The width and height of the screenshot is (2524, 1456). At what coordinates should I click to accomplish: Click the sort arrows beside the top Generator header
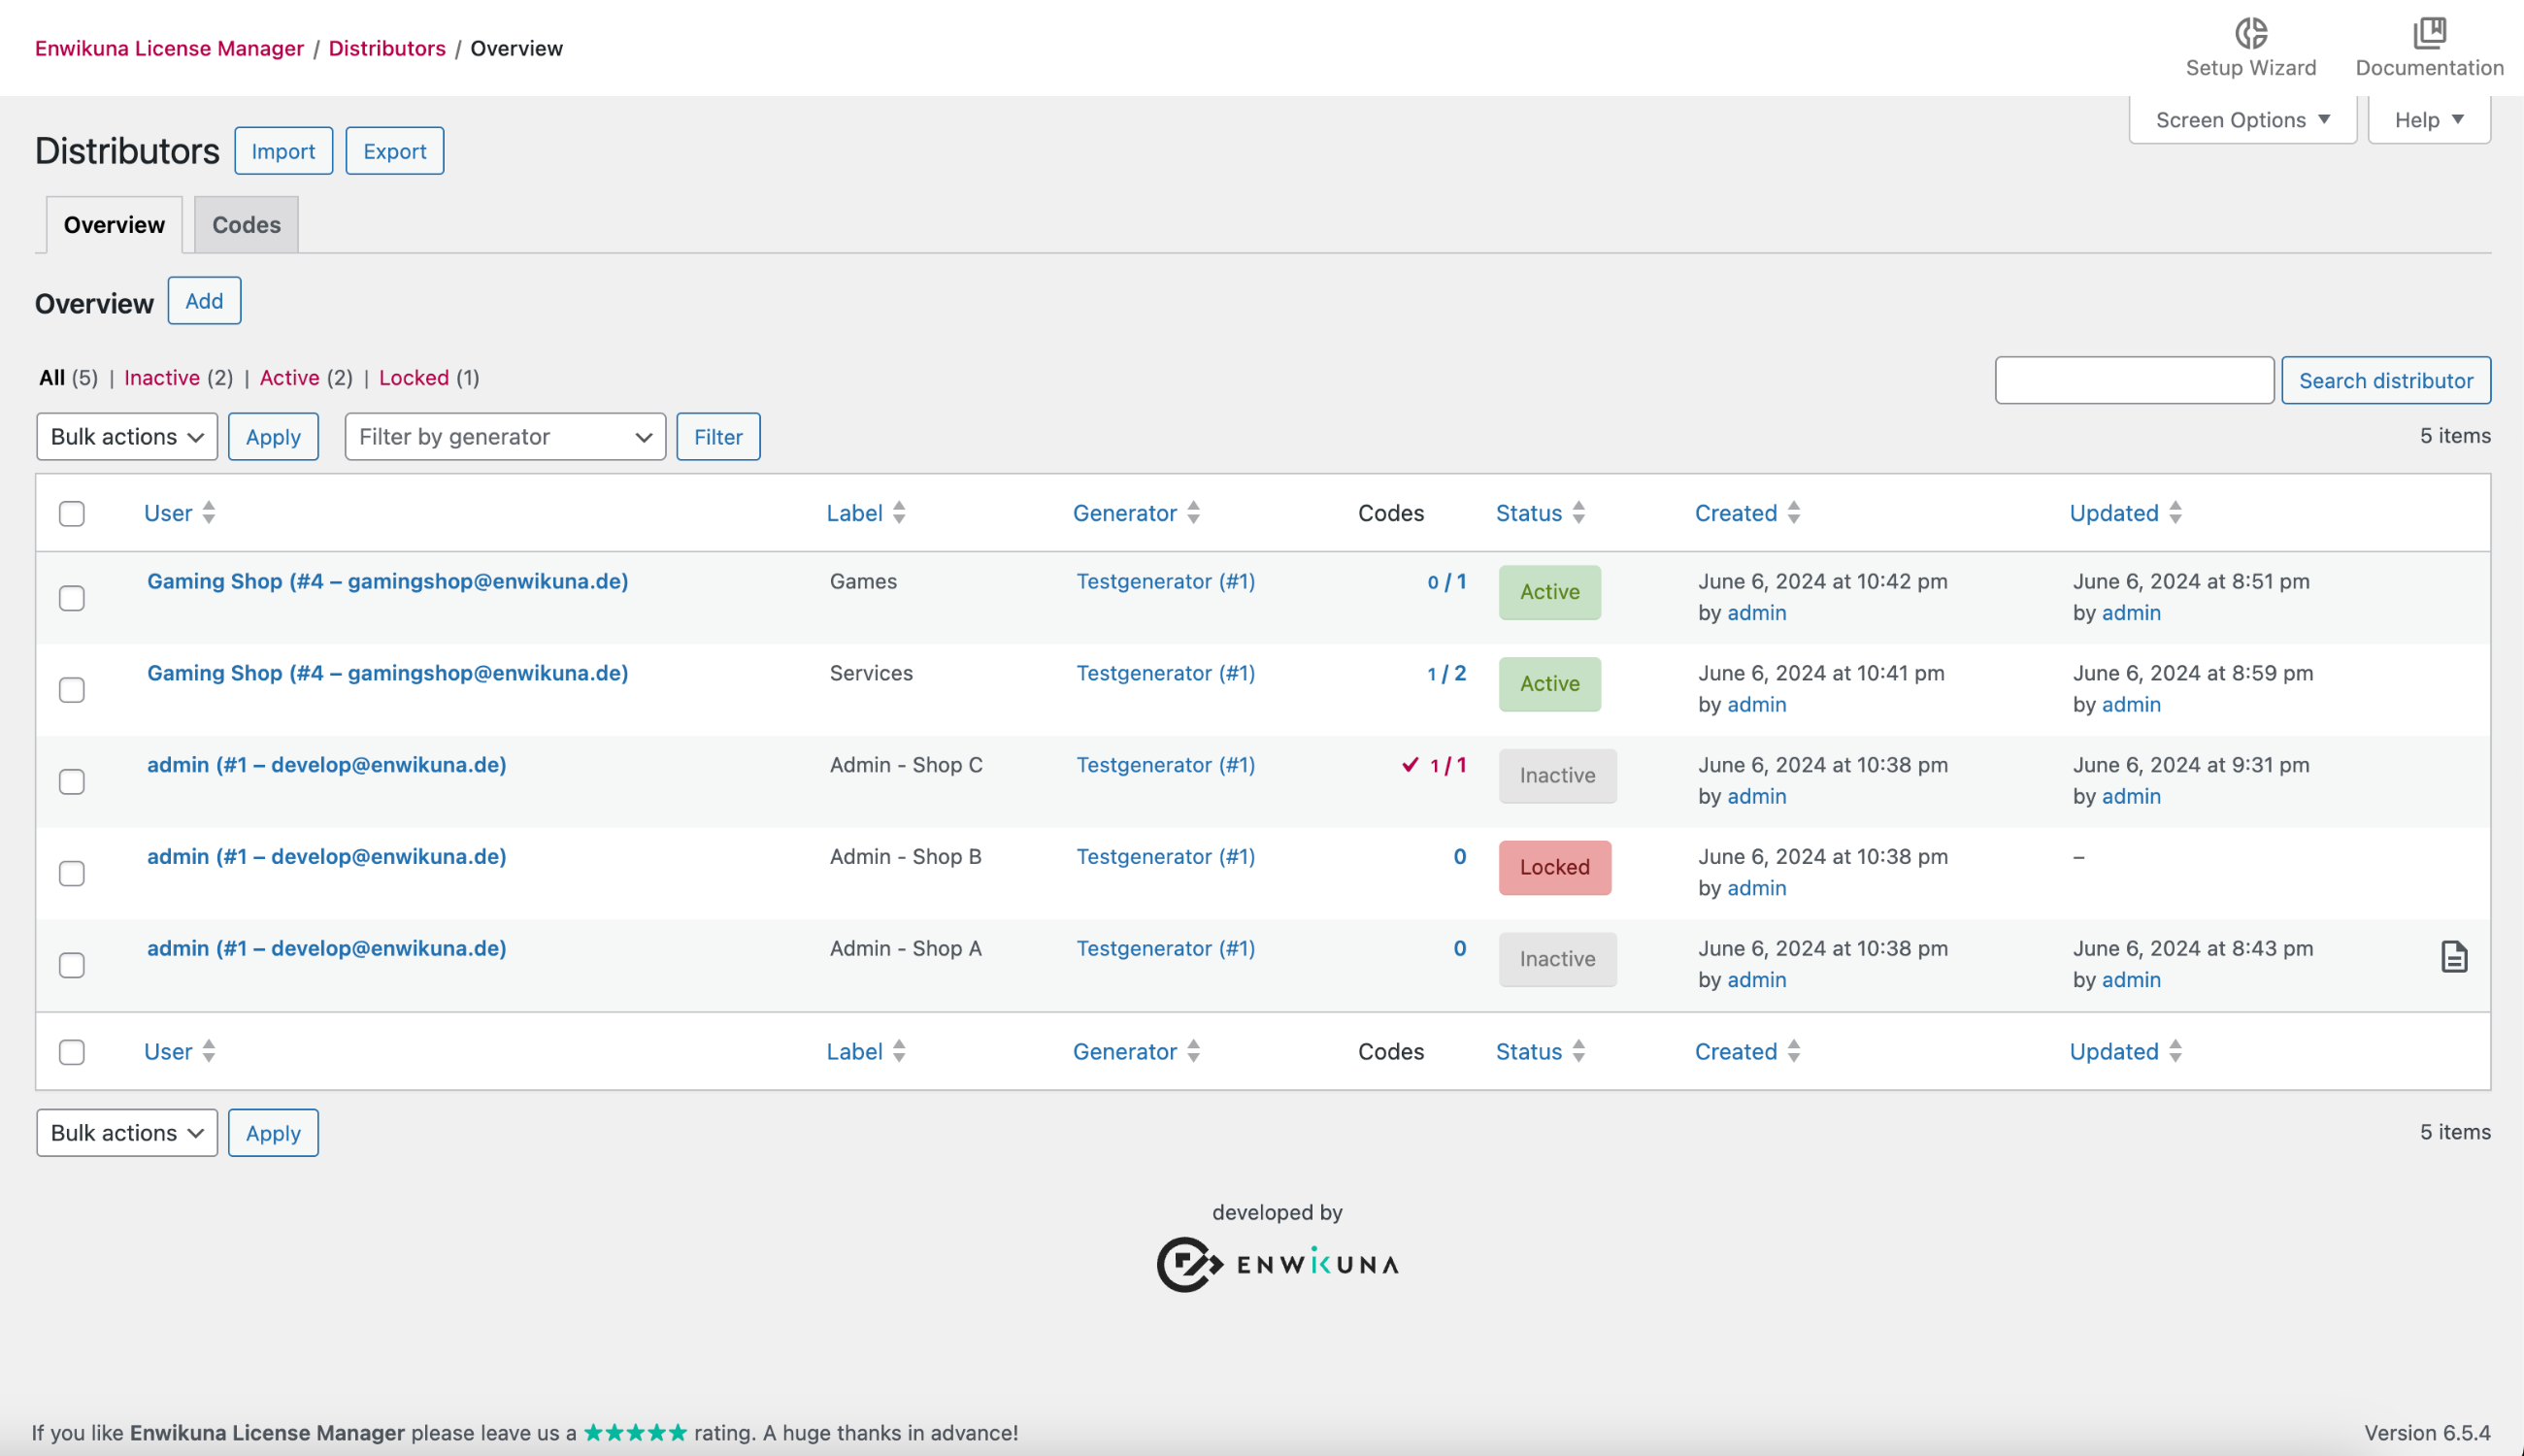point(1193,513)
